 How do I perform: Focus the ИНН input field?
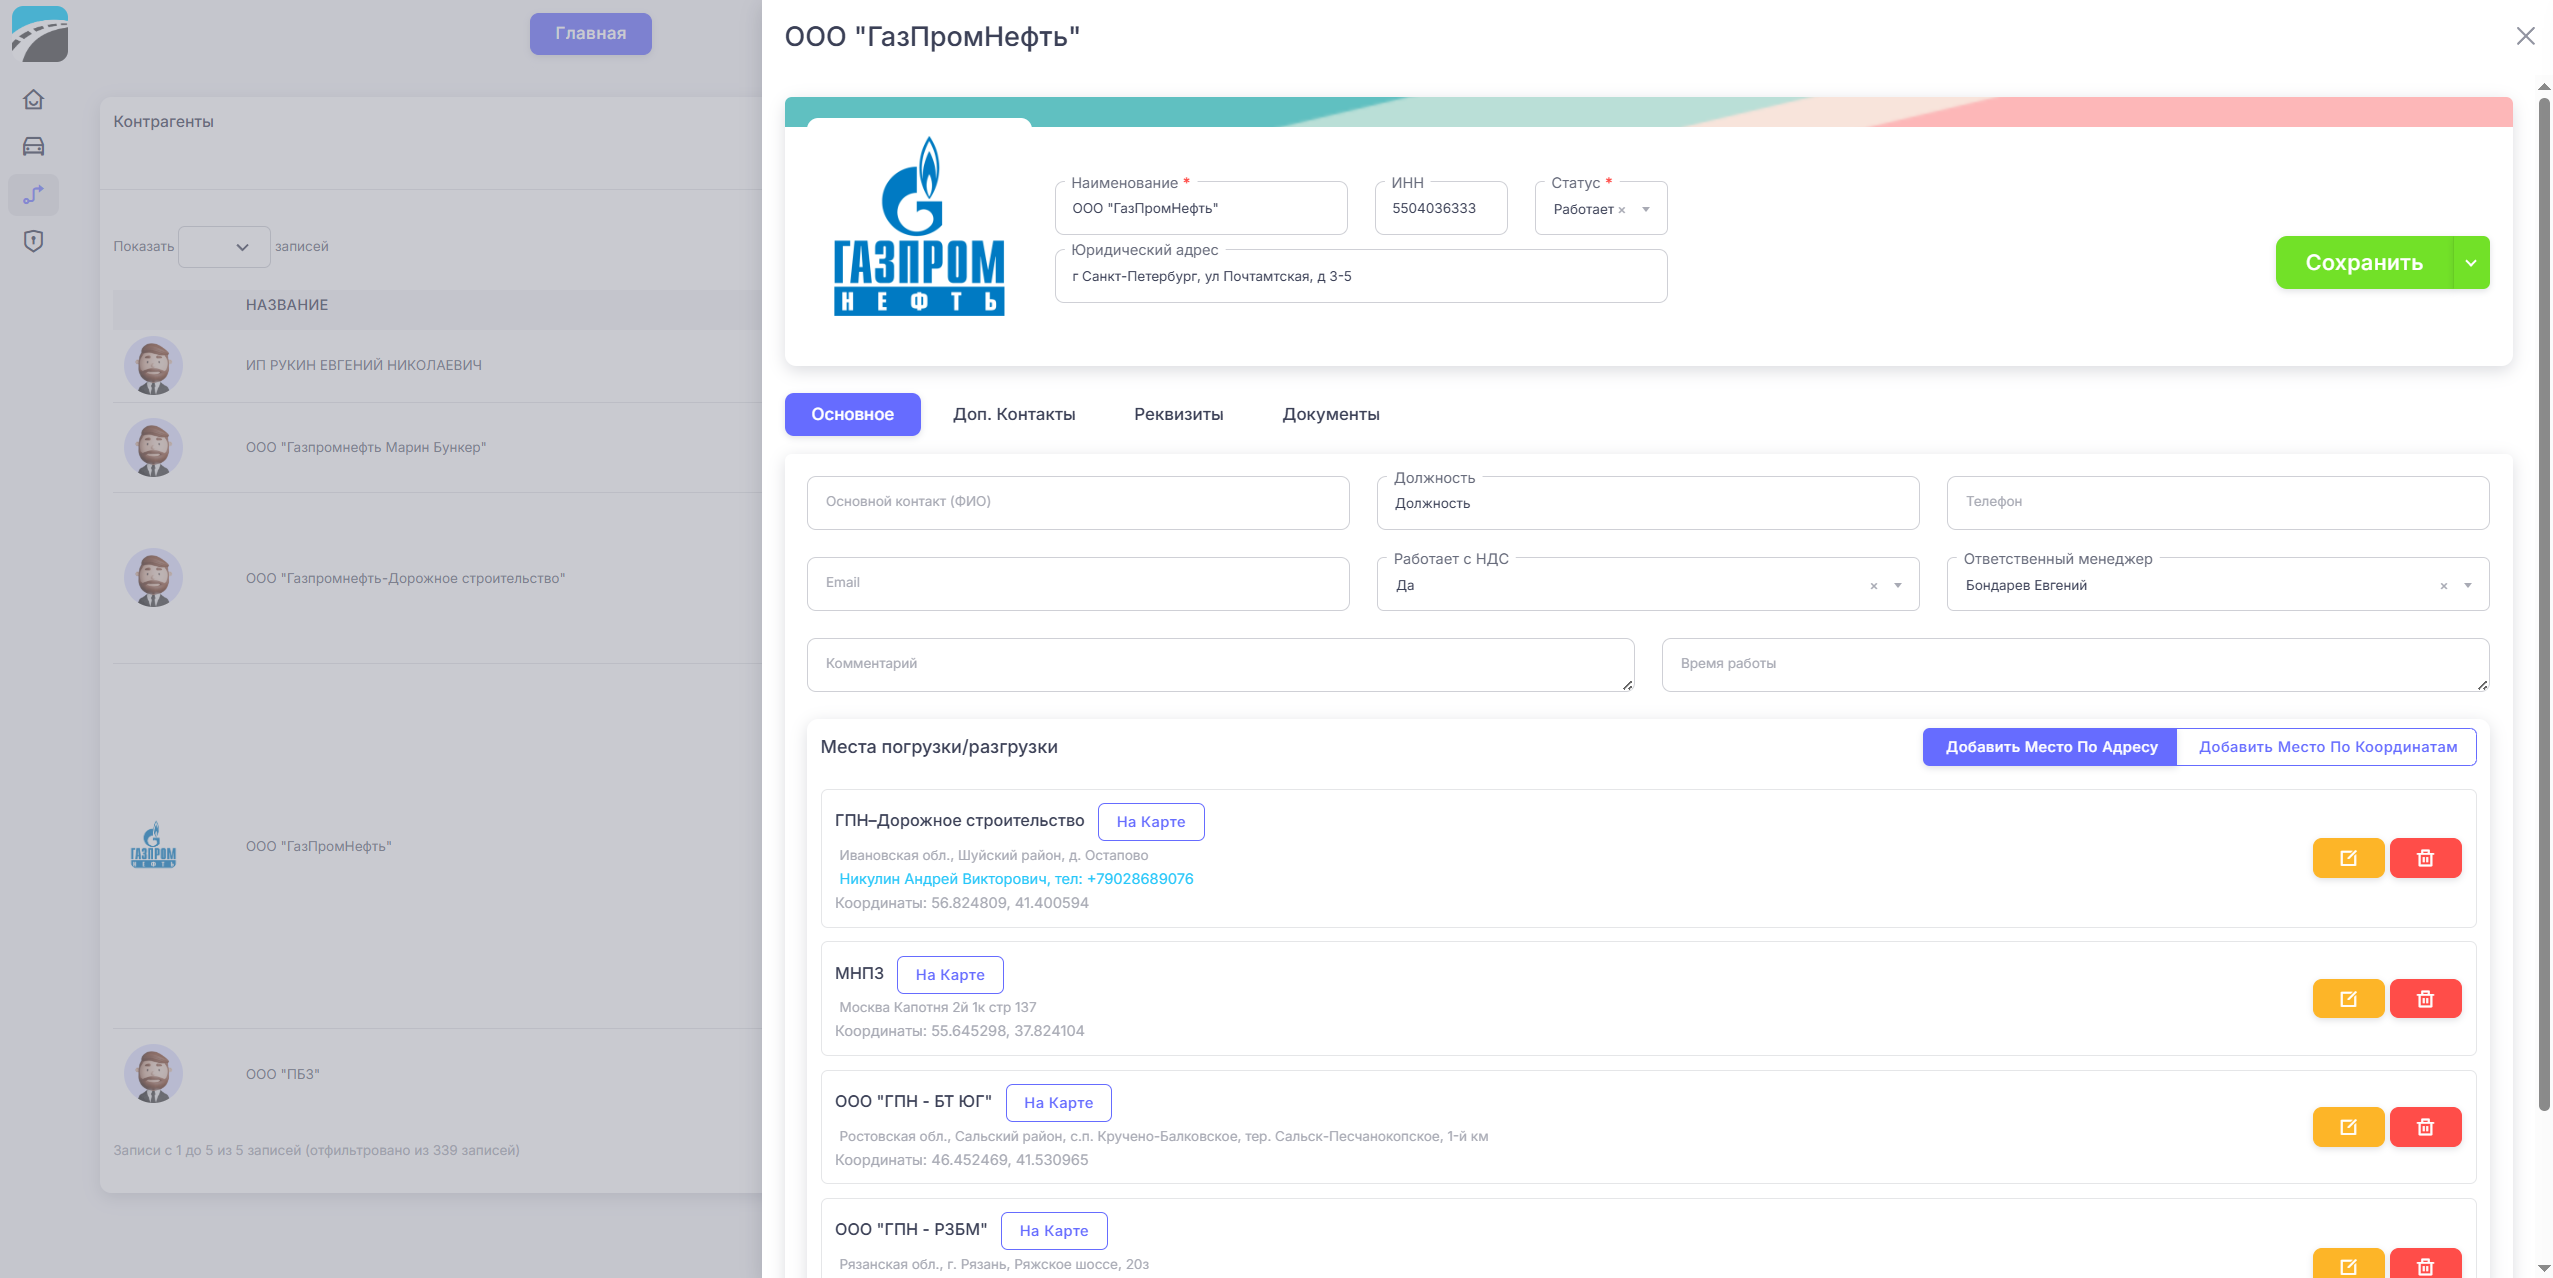[x=1440, y=208]
